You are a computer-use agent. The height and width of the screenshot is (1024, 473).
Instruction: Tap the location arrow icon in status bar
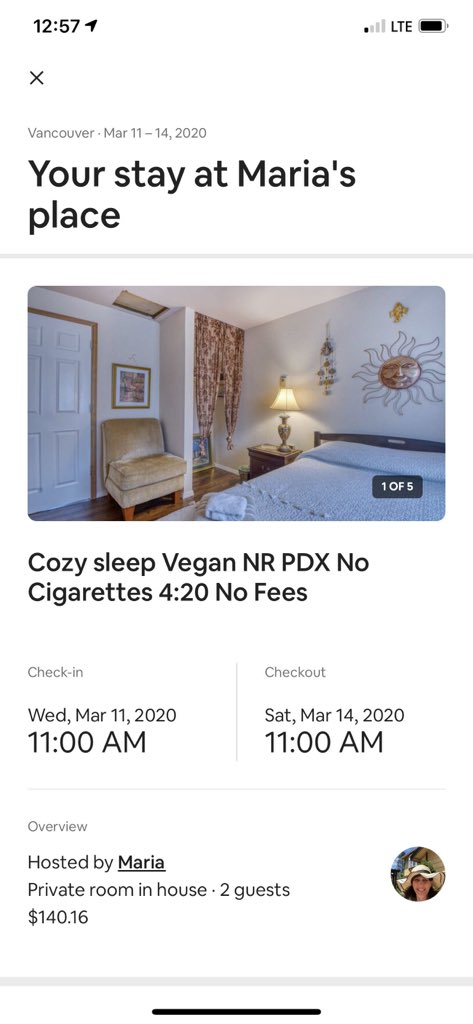coord(92,26)
